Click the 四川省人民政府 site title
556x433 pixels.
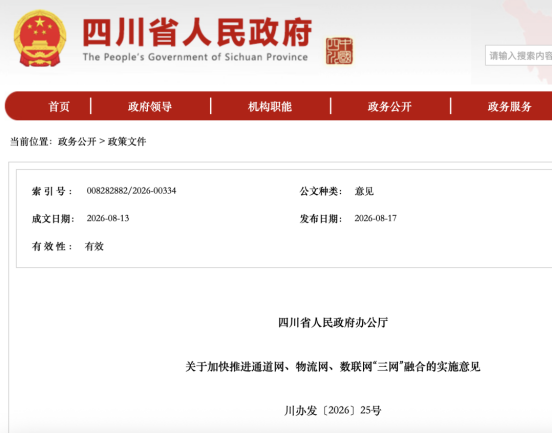tap(197, 32)
